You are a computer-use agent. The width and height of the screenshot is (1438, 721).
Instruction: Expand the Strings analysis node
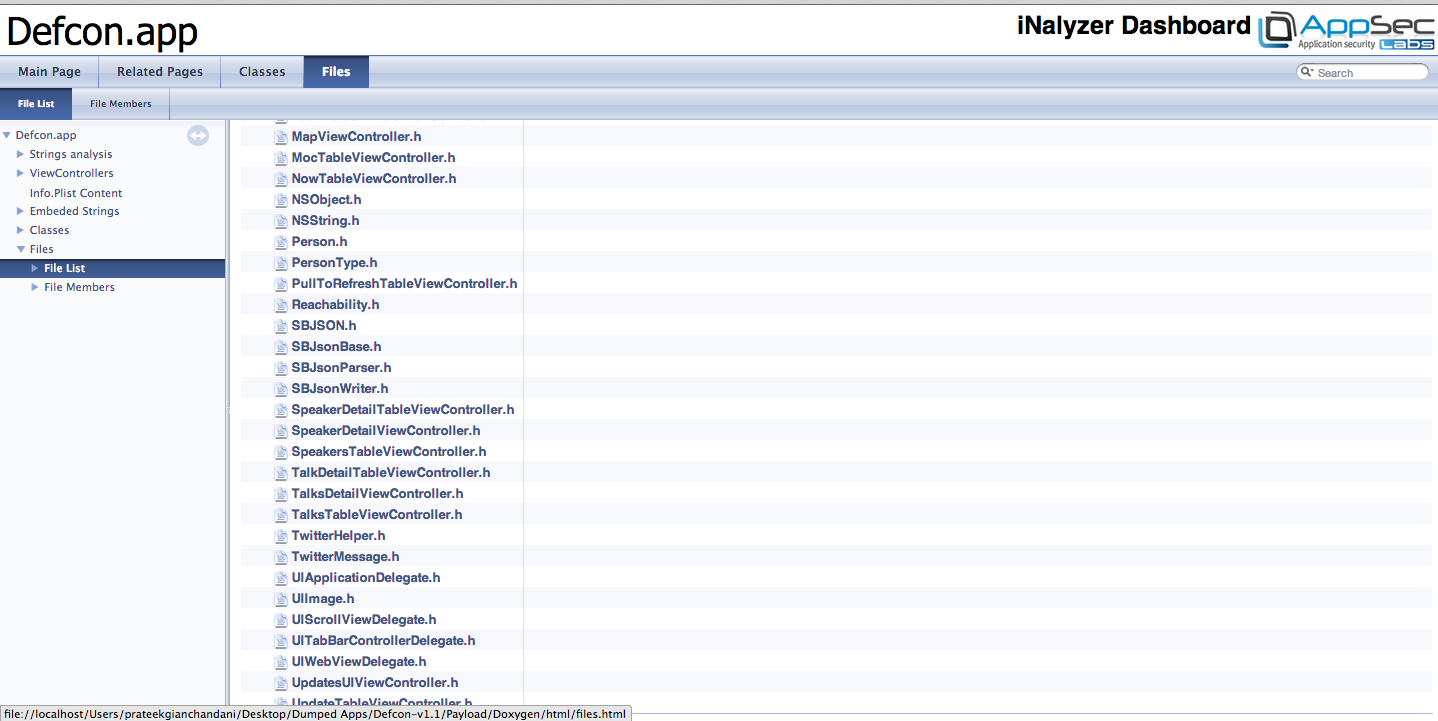[20, 154]
